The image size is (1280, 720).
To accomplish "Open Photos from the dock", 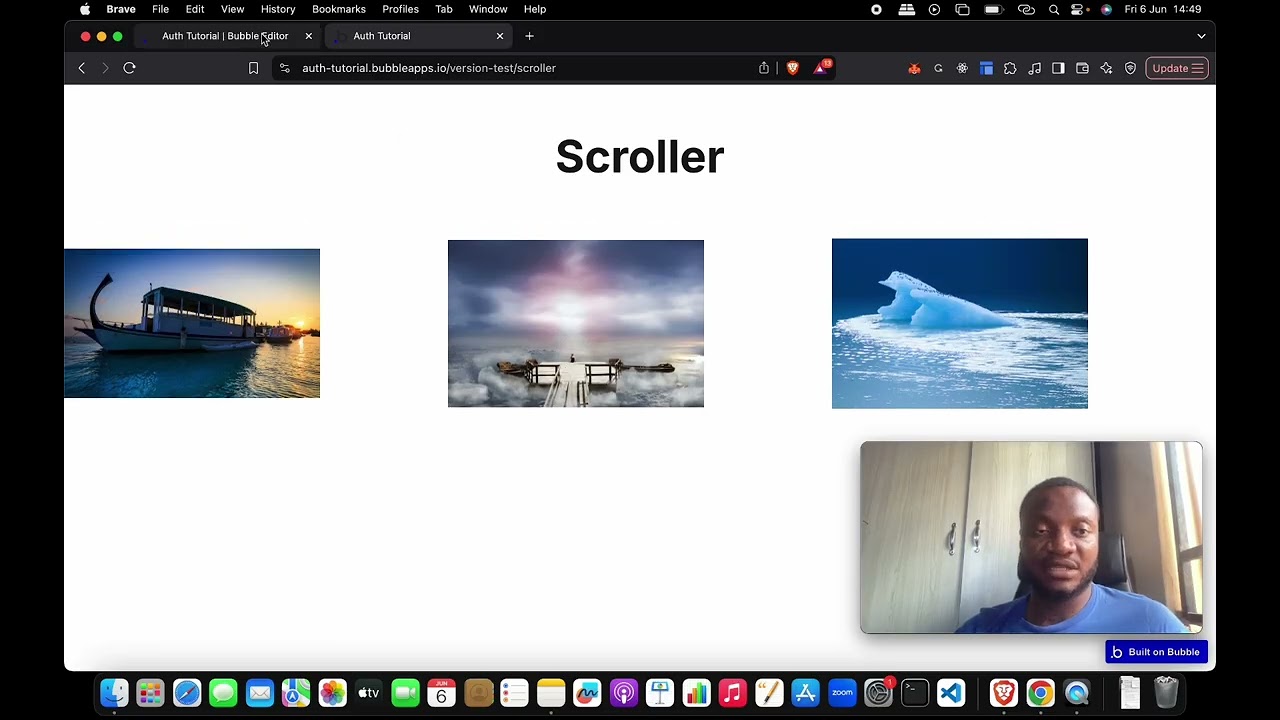I will [x=332, y=692].
